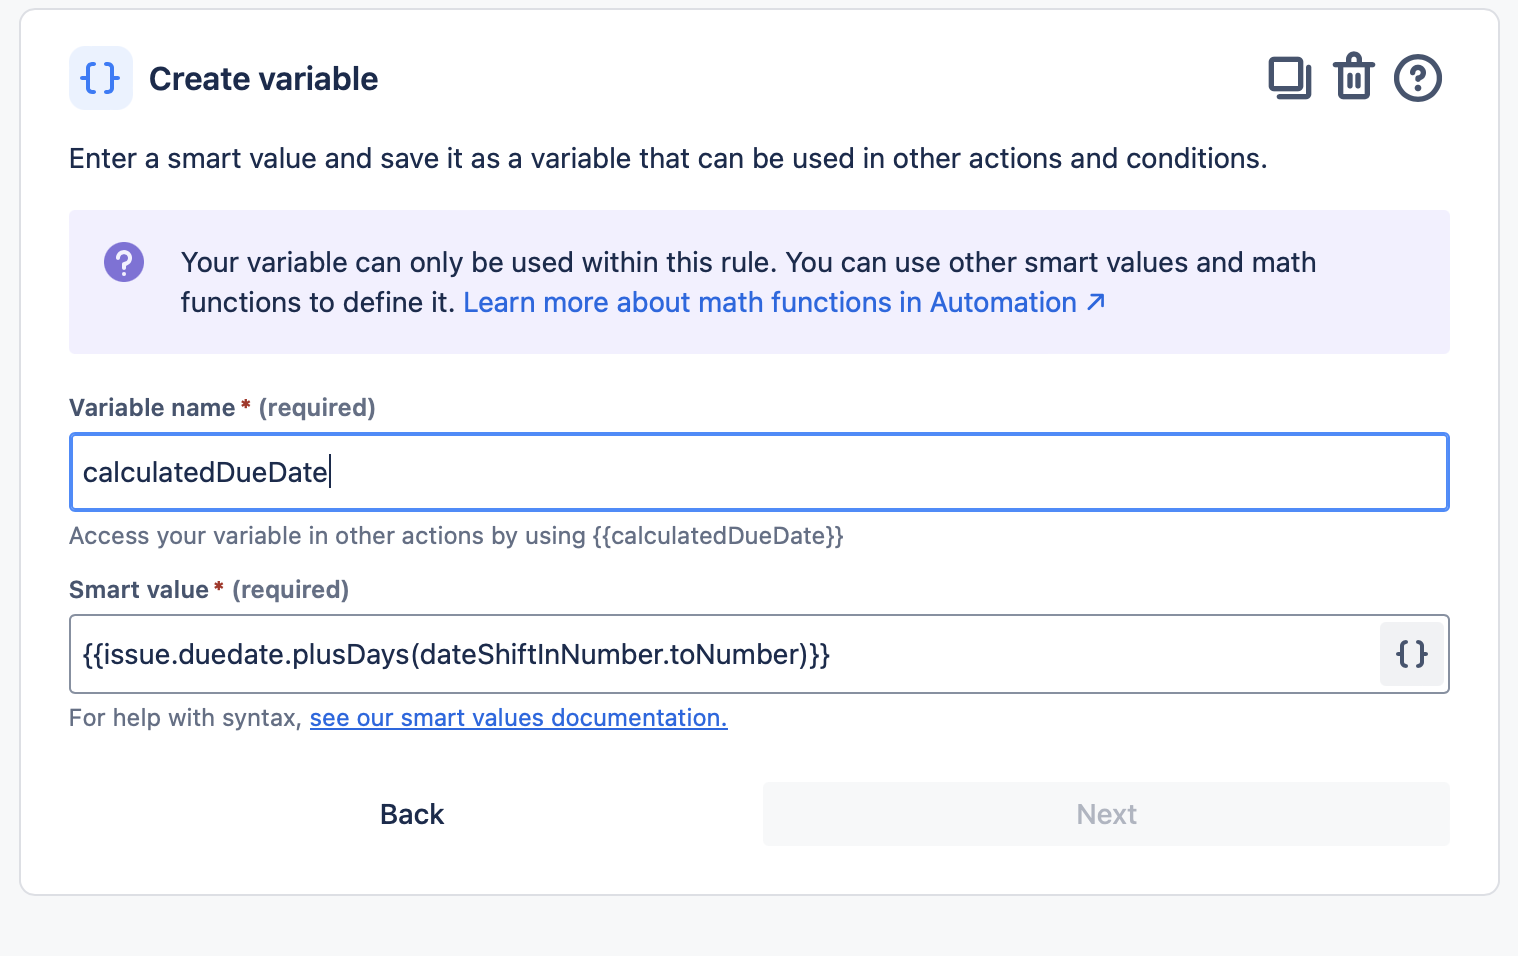Screen dimensions: 1518x956
Task: Click the Next button
Action: tap(1106, 814)
